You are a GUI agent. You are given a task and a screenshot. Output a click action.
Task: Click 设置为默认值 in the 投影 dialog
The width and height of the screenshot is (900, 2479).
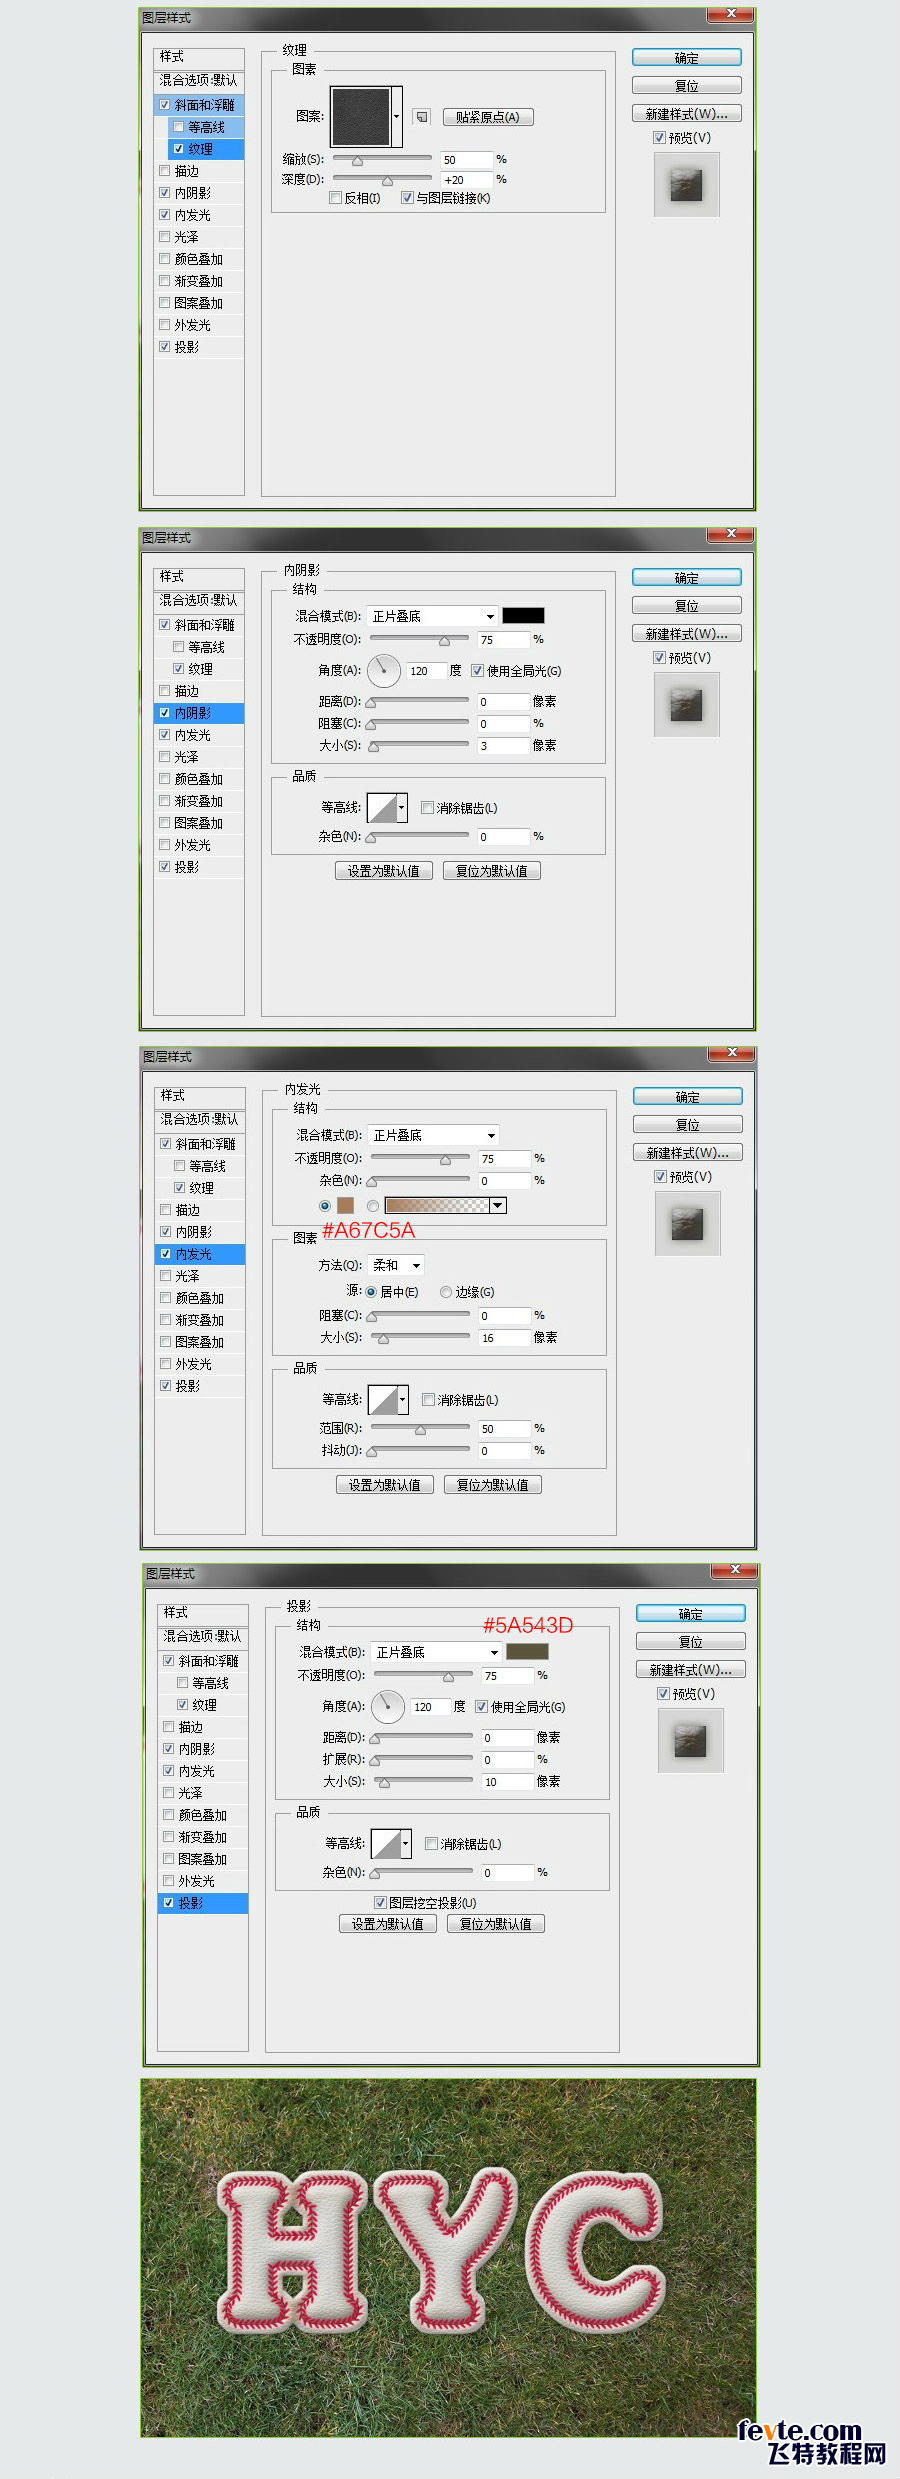click(x=388, y=1924)
